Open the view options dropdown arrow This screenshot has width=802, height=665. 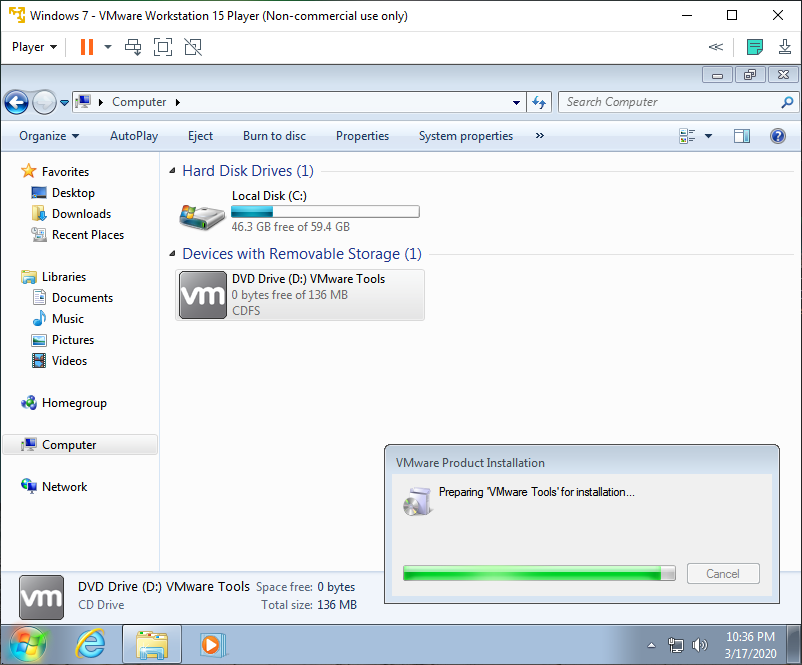[x=708, y=136]
